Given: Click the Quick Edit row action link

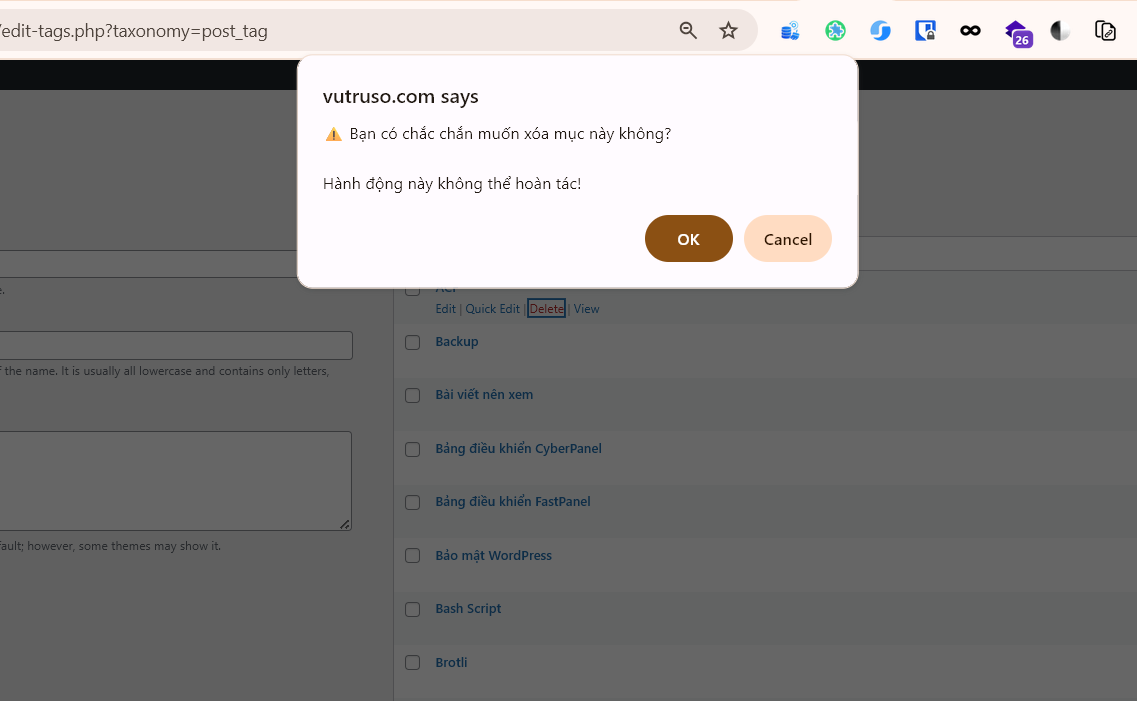Looking at the screenshot, I should pyautogui.click(x=492, y=309).
